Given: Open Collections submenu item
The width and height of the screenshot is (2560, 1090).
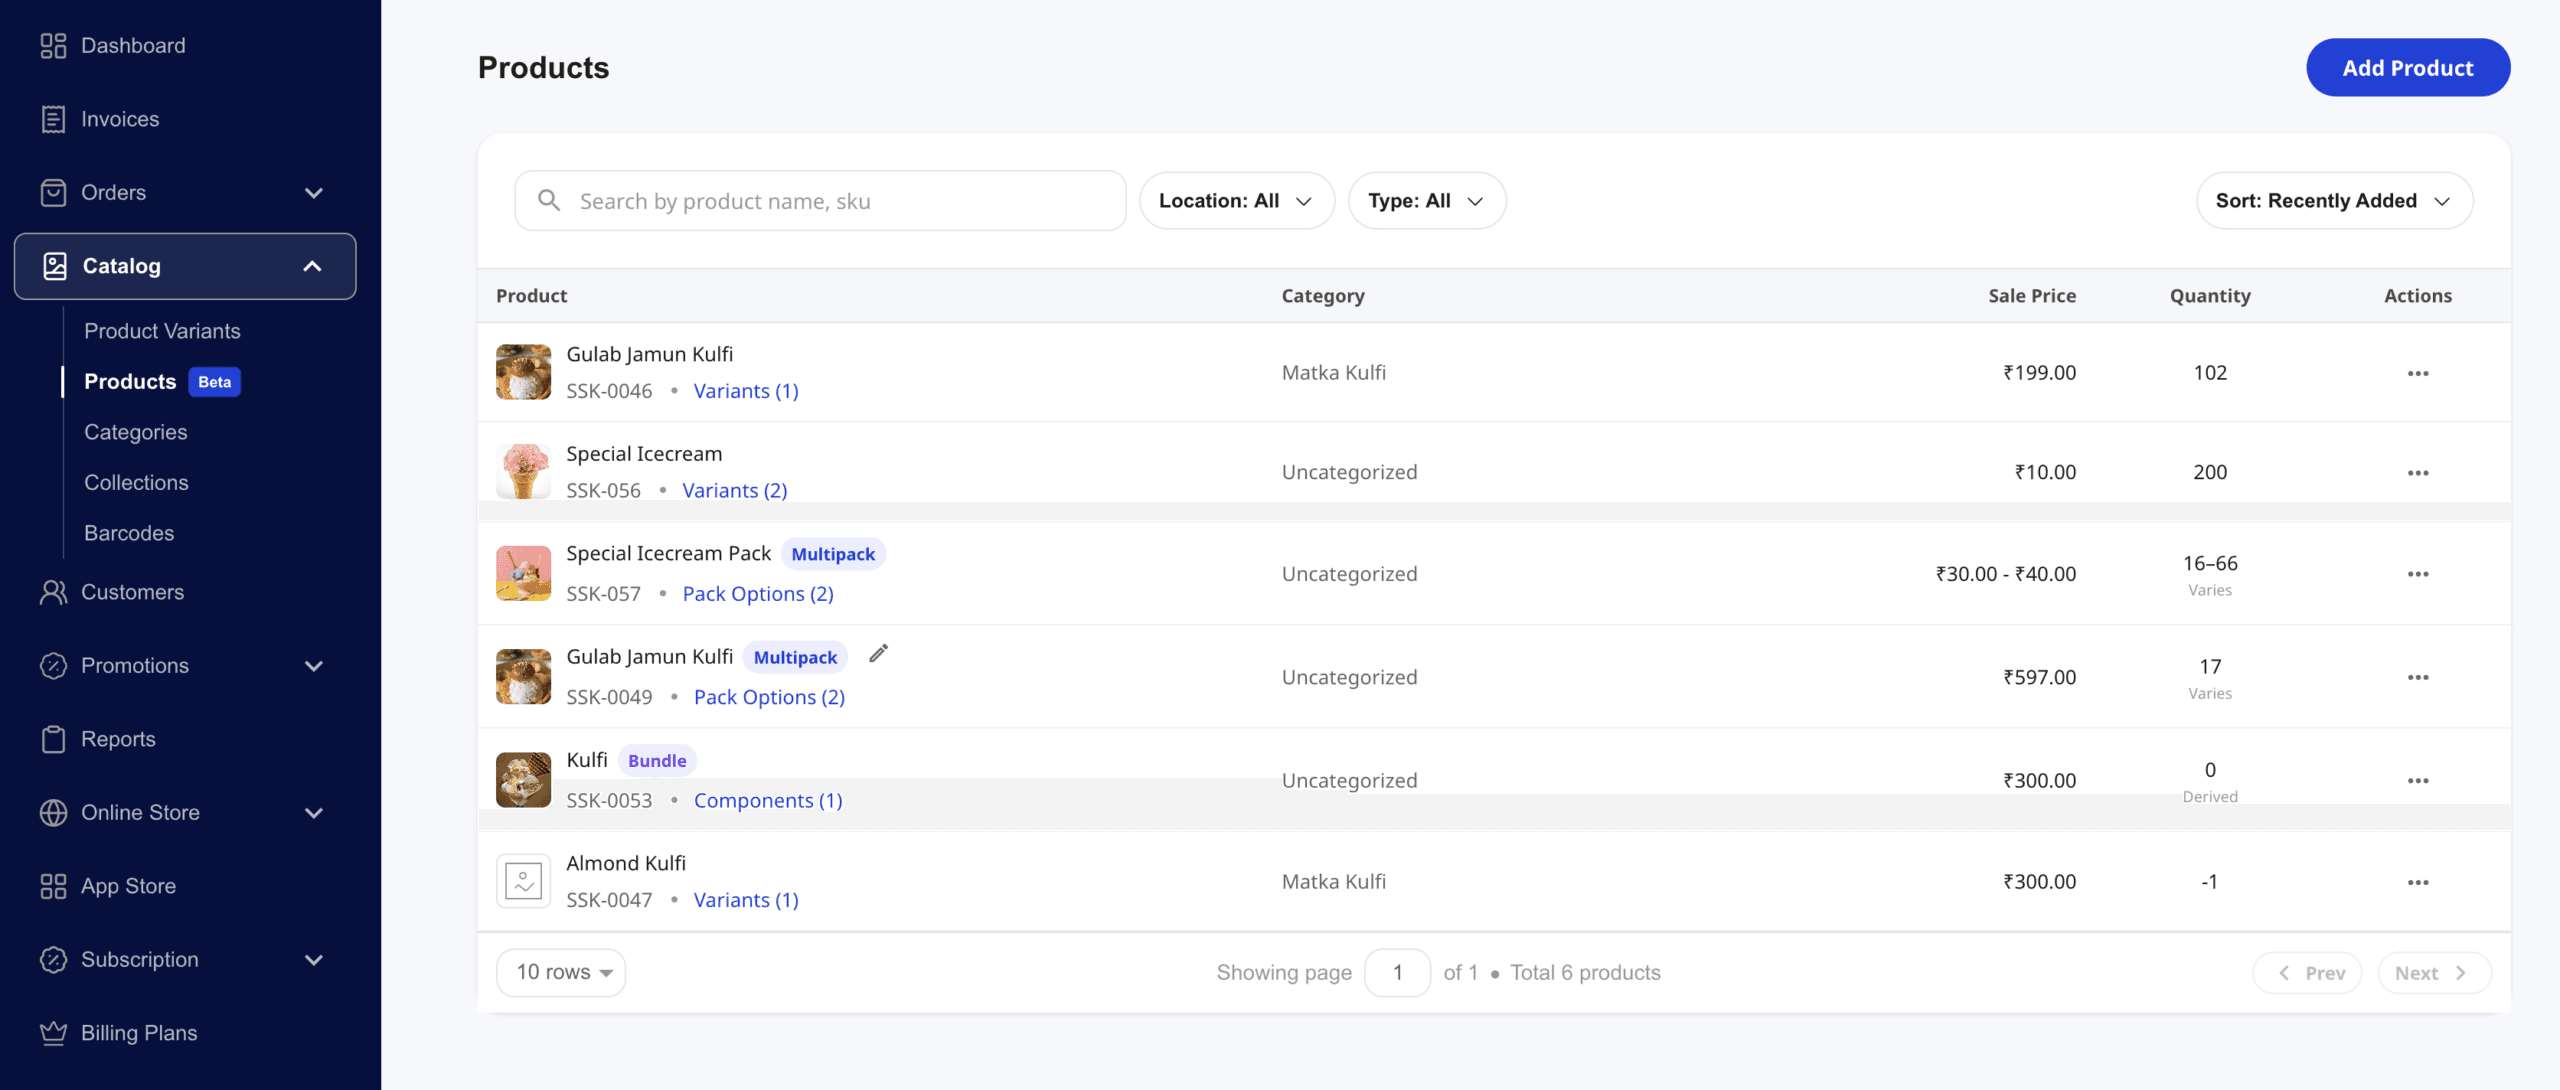Looking at the screenshot, I should point(136,483).
